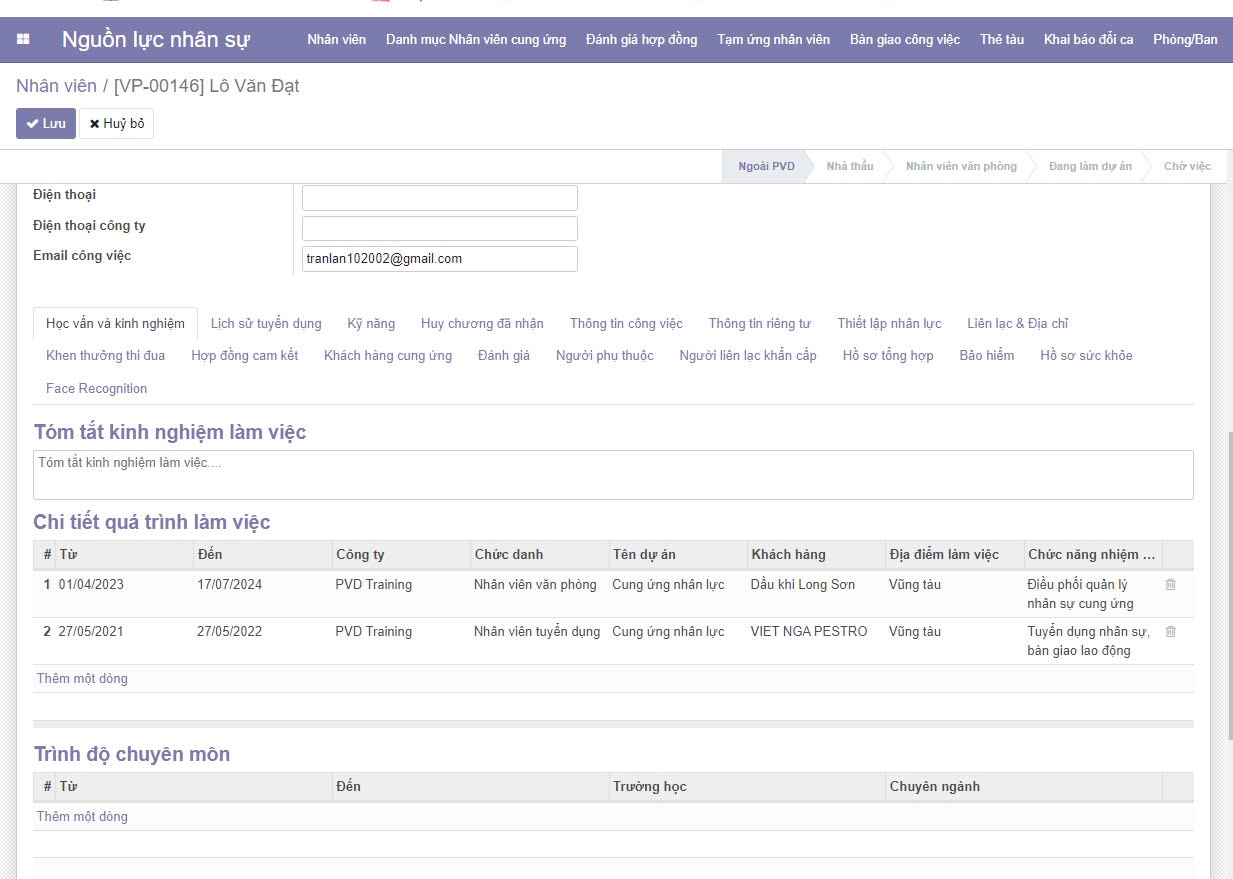This screenshot has height=879, width=1233.
Task: Switch to the Kỹ năng tab
Action: tap(371, 324)
